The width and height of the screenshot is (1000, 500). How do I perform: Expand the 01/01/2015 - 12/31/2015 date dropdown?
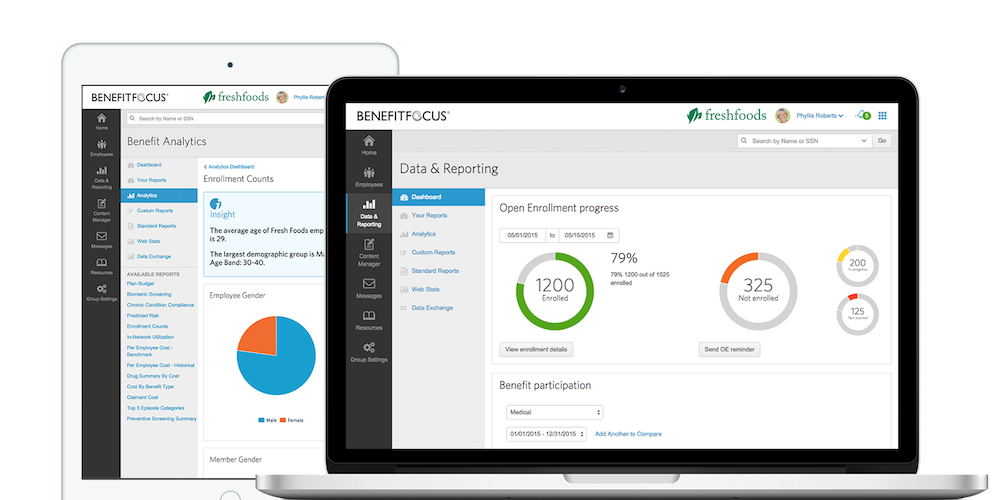point(547,433)
